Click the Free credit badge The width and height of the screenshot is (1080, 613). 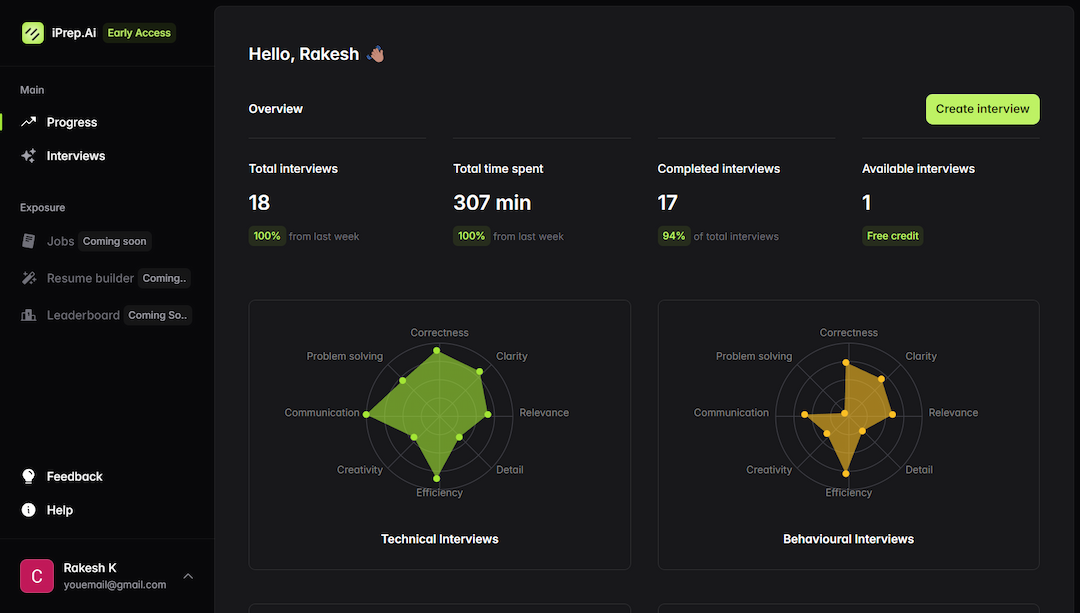(x=892, y=236)
